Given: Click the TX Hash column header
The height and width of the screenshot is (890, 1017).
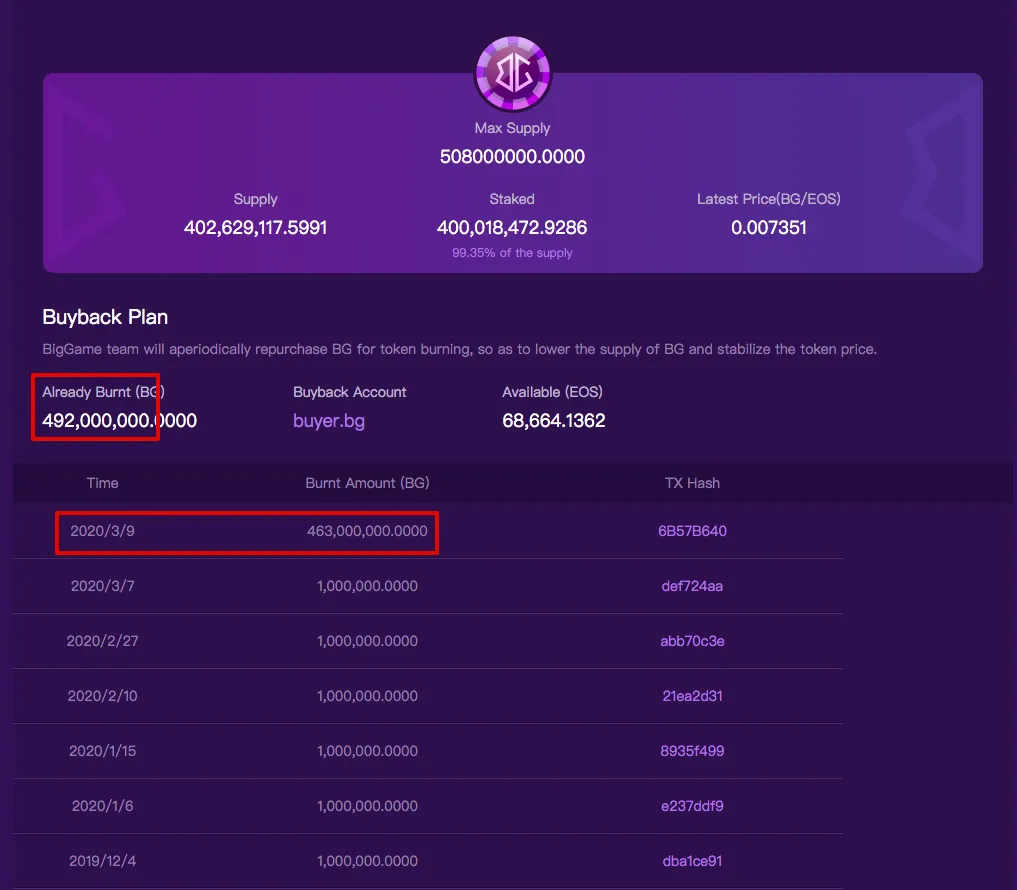Looking at the screenshot, I should click(x=692, y=483).
